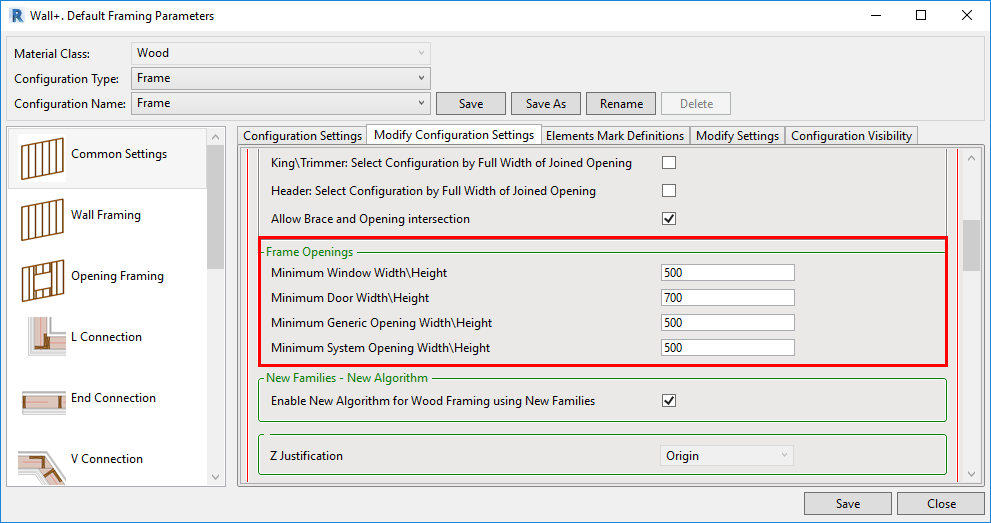Open Configuration Visibility tab
The height and width of the screenshot is (523, 991).
click(x=851, y=136)
